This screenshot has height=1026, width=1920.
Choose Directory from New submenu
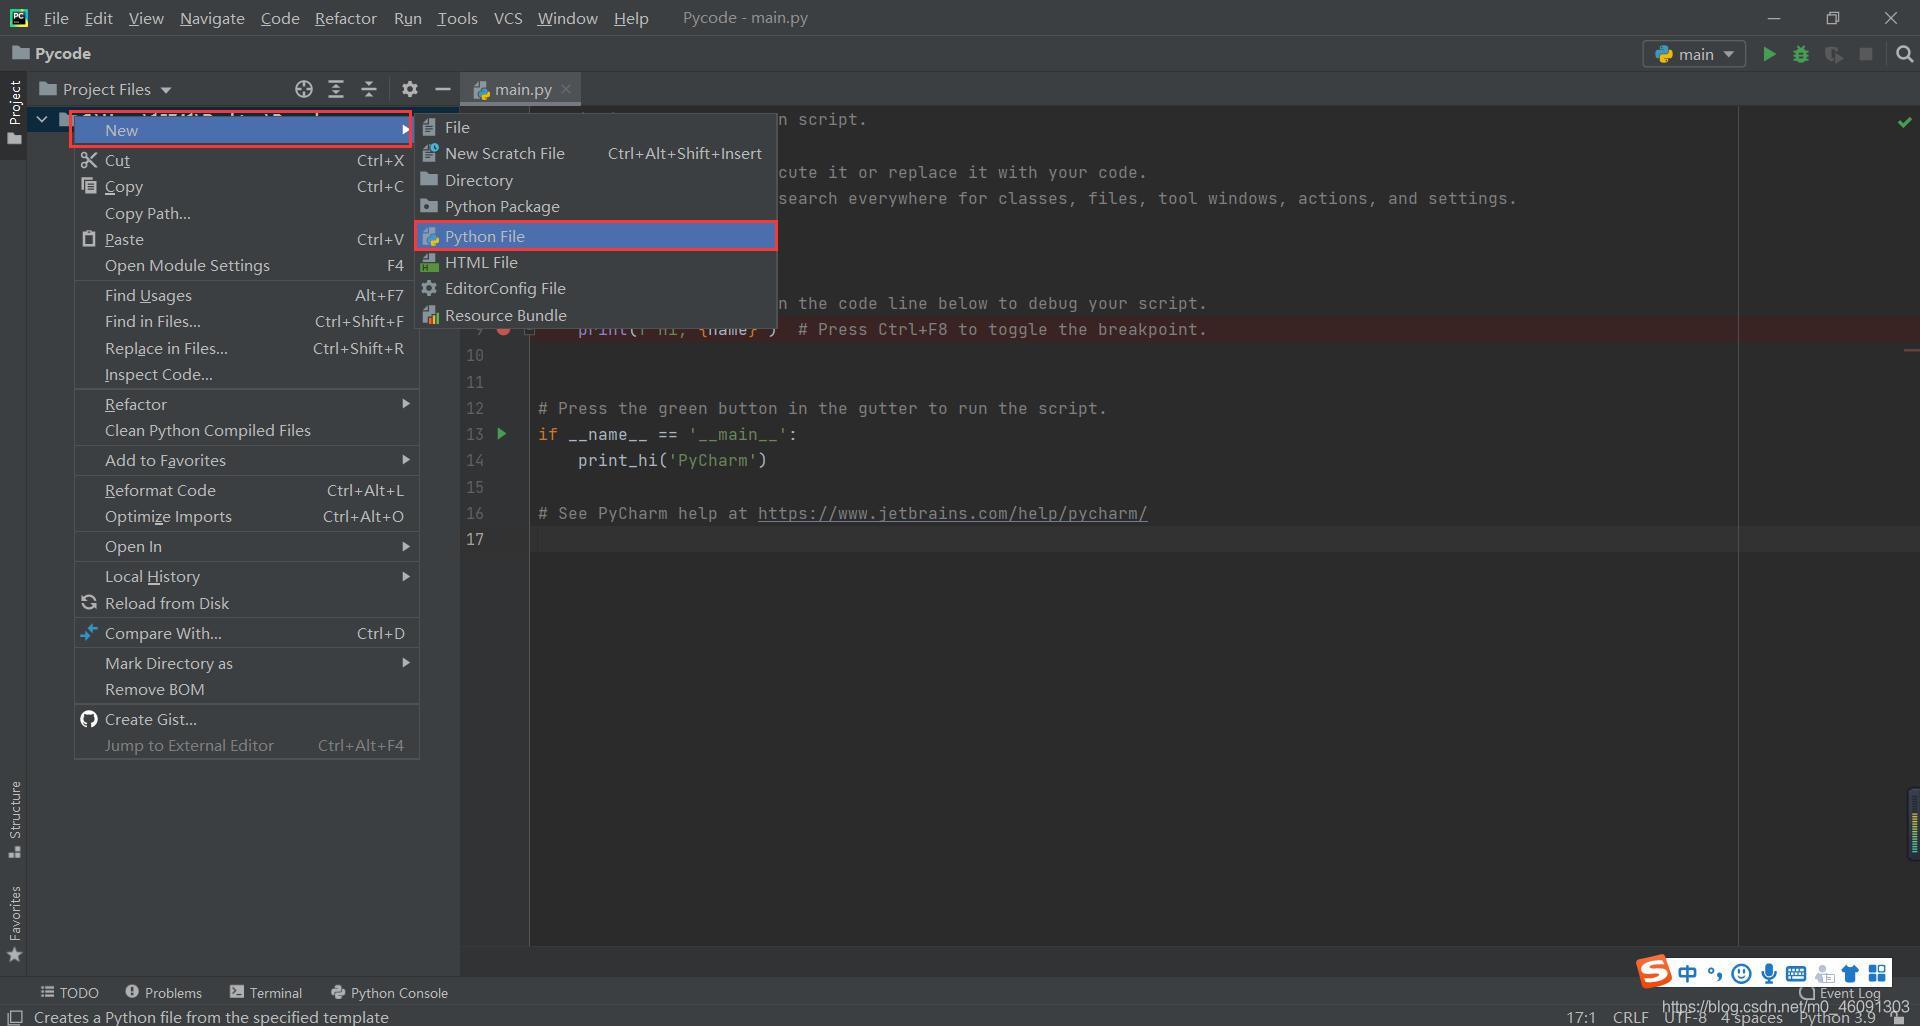pyautogui.click(x=596, y=180)
